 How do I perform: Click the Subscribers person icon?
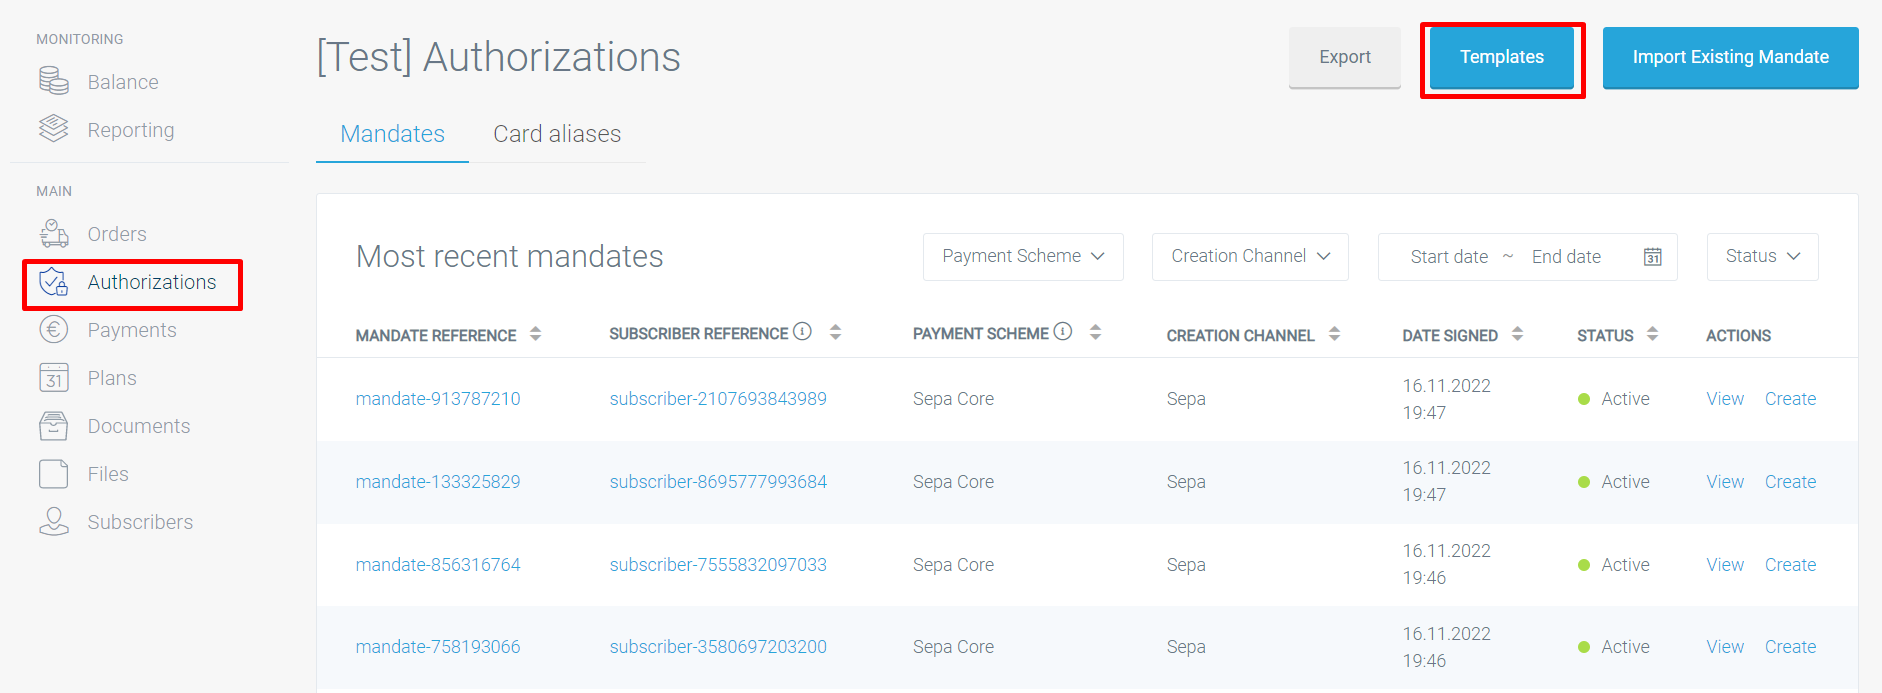[x=54, y=522]
